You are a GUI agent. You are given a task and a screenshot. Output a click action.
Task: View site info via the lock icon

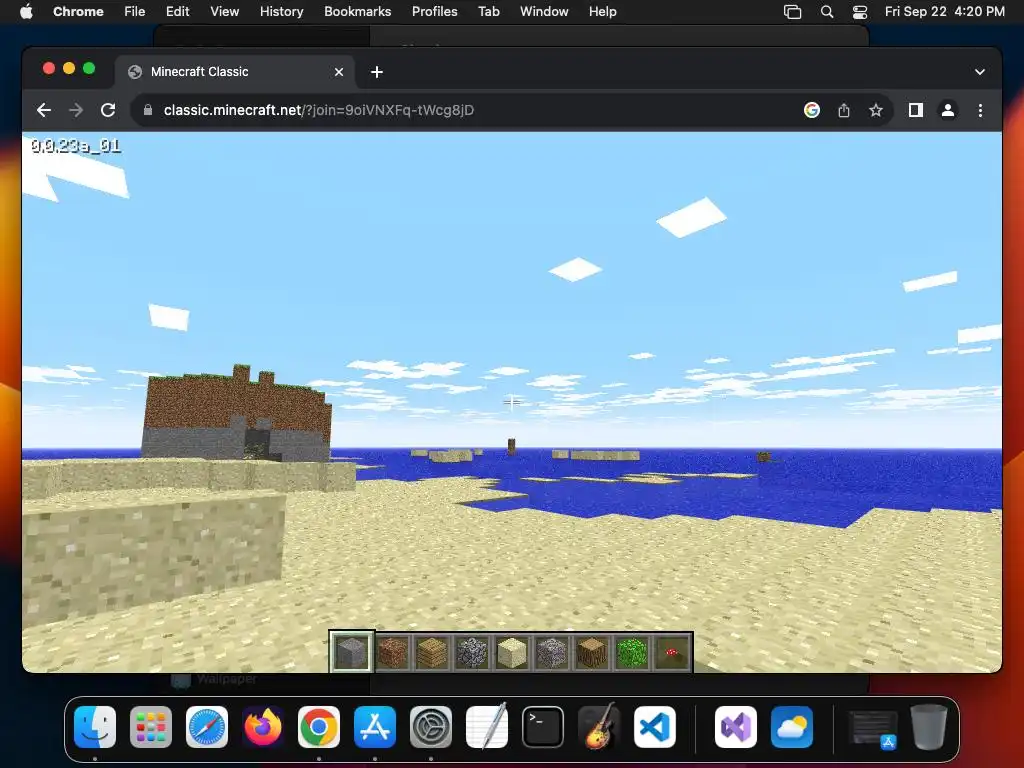148,110
